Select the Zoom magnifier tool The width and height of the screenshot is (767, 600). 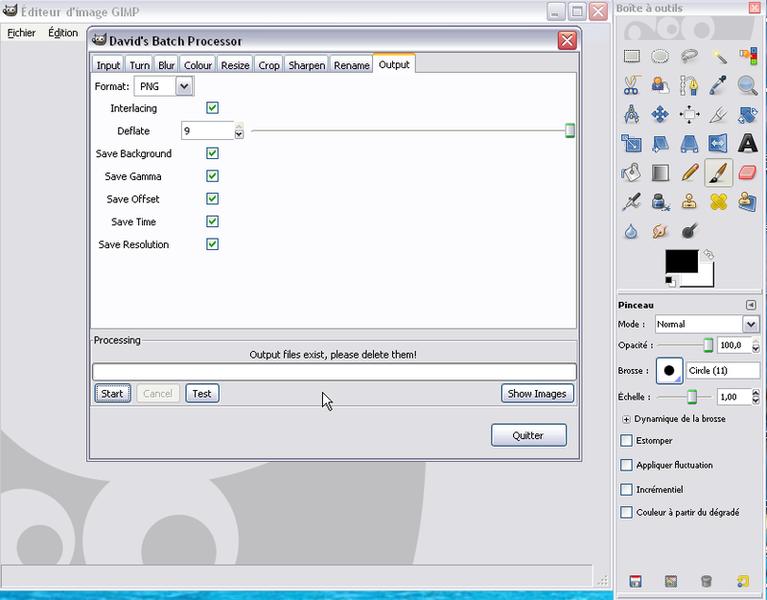pyautogui.click(x=747, y=86)
